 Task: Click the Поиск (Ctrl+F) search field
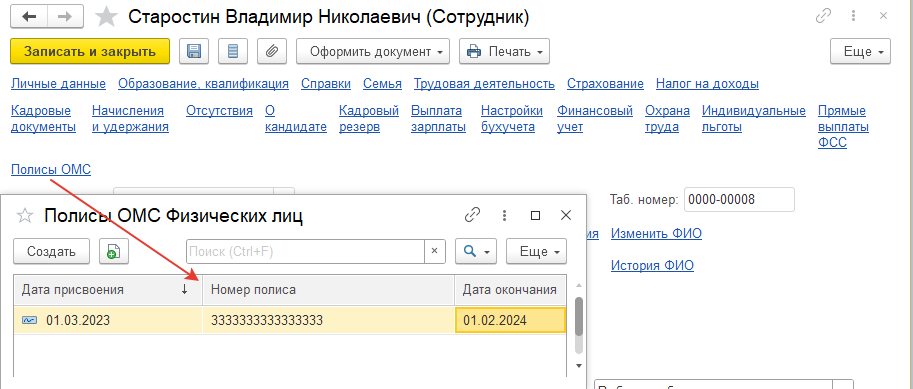point(305,252)
